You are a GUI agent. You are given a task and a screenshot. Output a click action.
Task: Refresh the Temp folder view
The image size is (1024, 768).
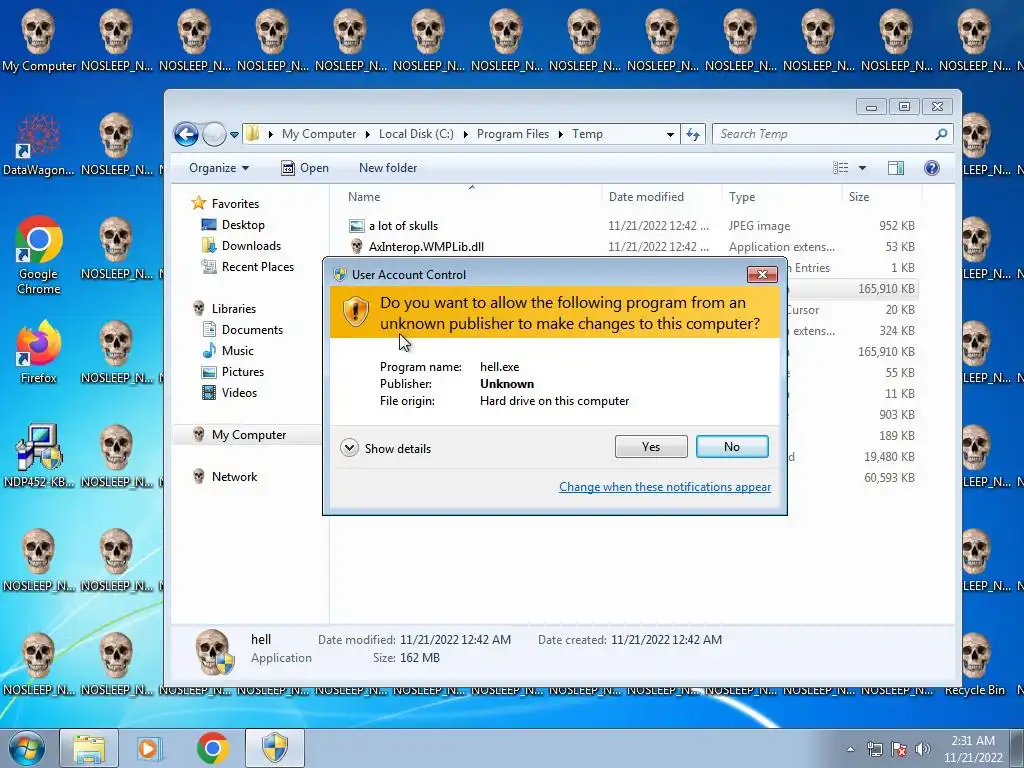pos(693,135)
